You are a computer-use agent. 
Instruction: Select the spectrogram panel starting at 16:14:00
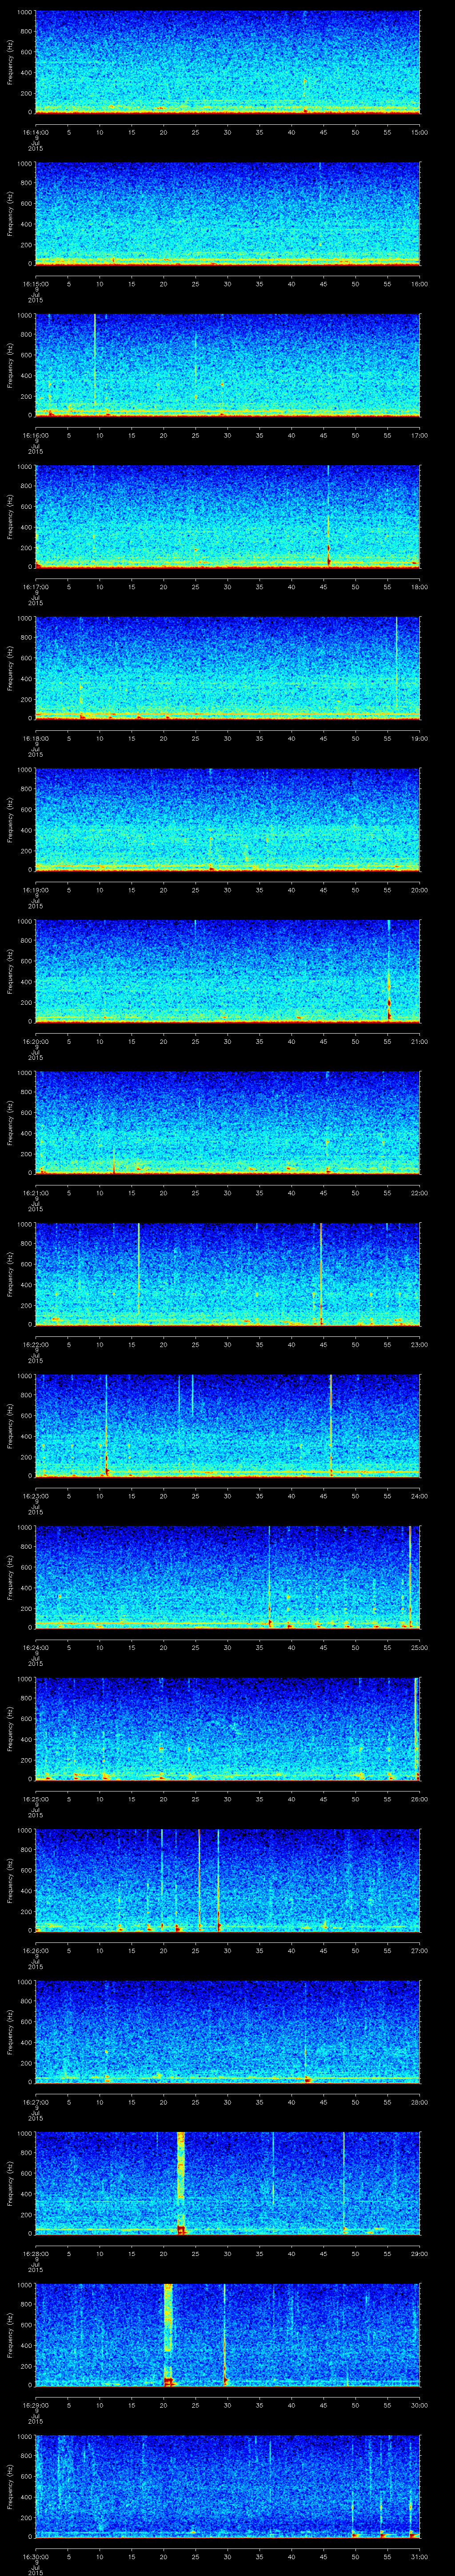(228, 62)
